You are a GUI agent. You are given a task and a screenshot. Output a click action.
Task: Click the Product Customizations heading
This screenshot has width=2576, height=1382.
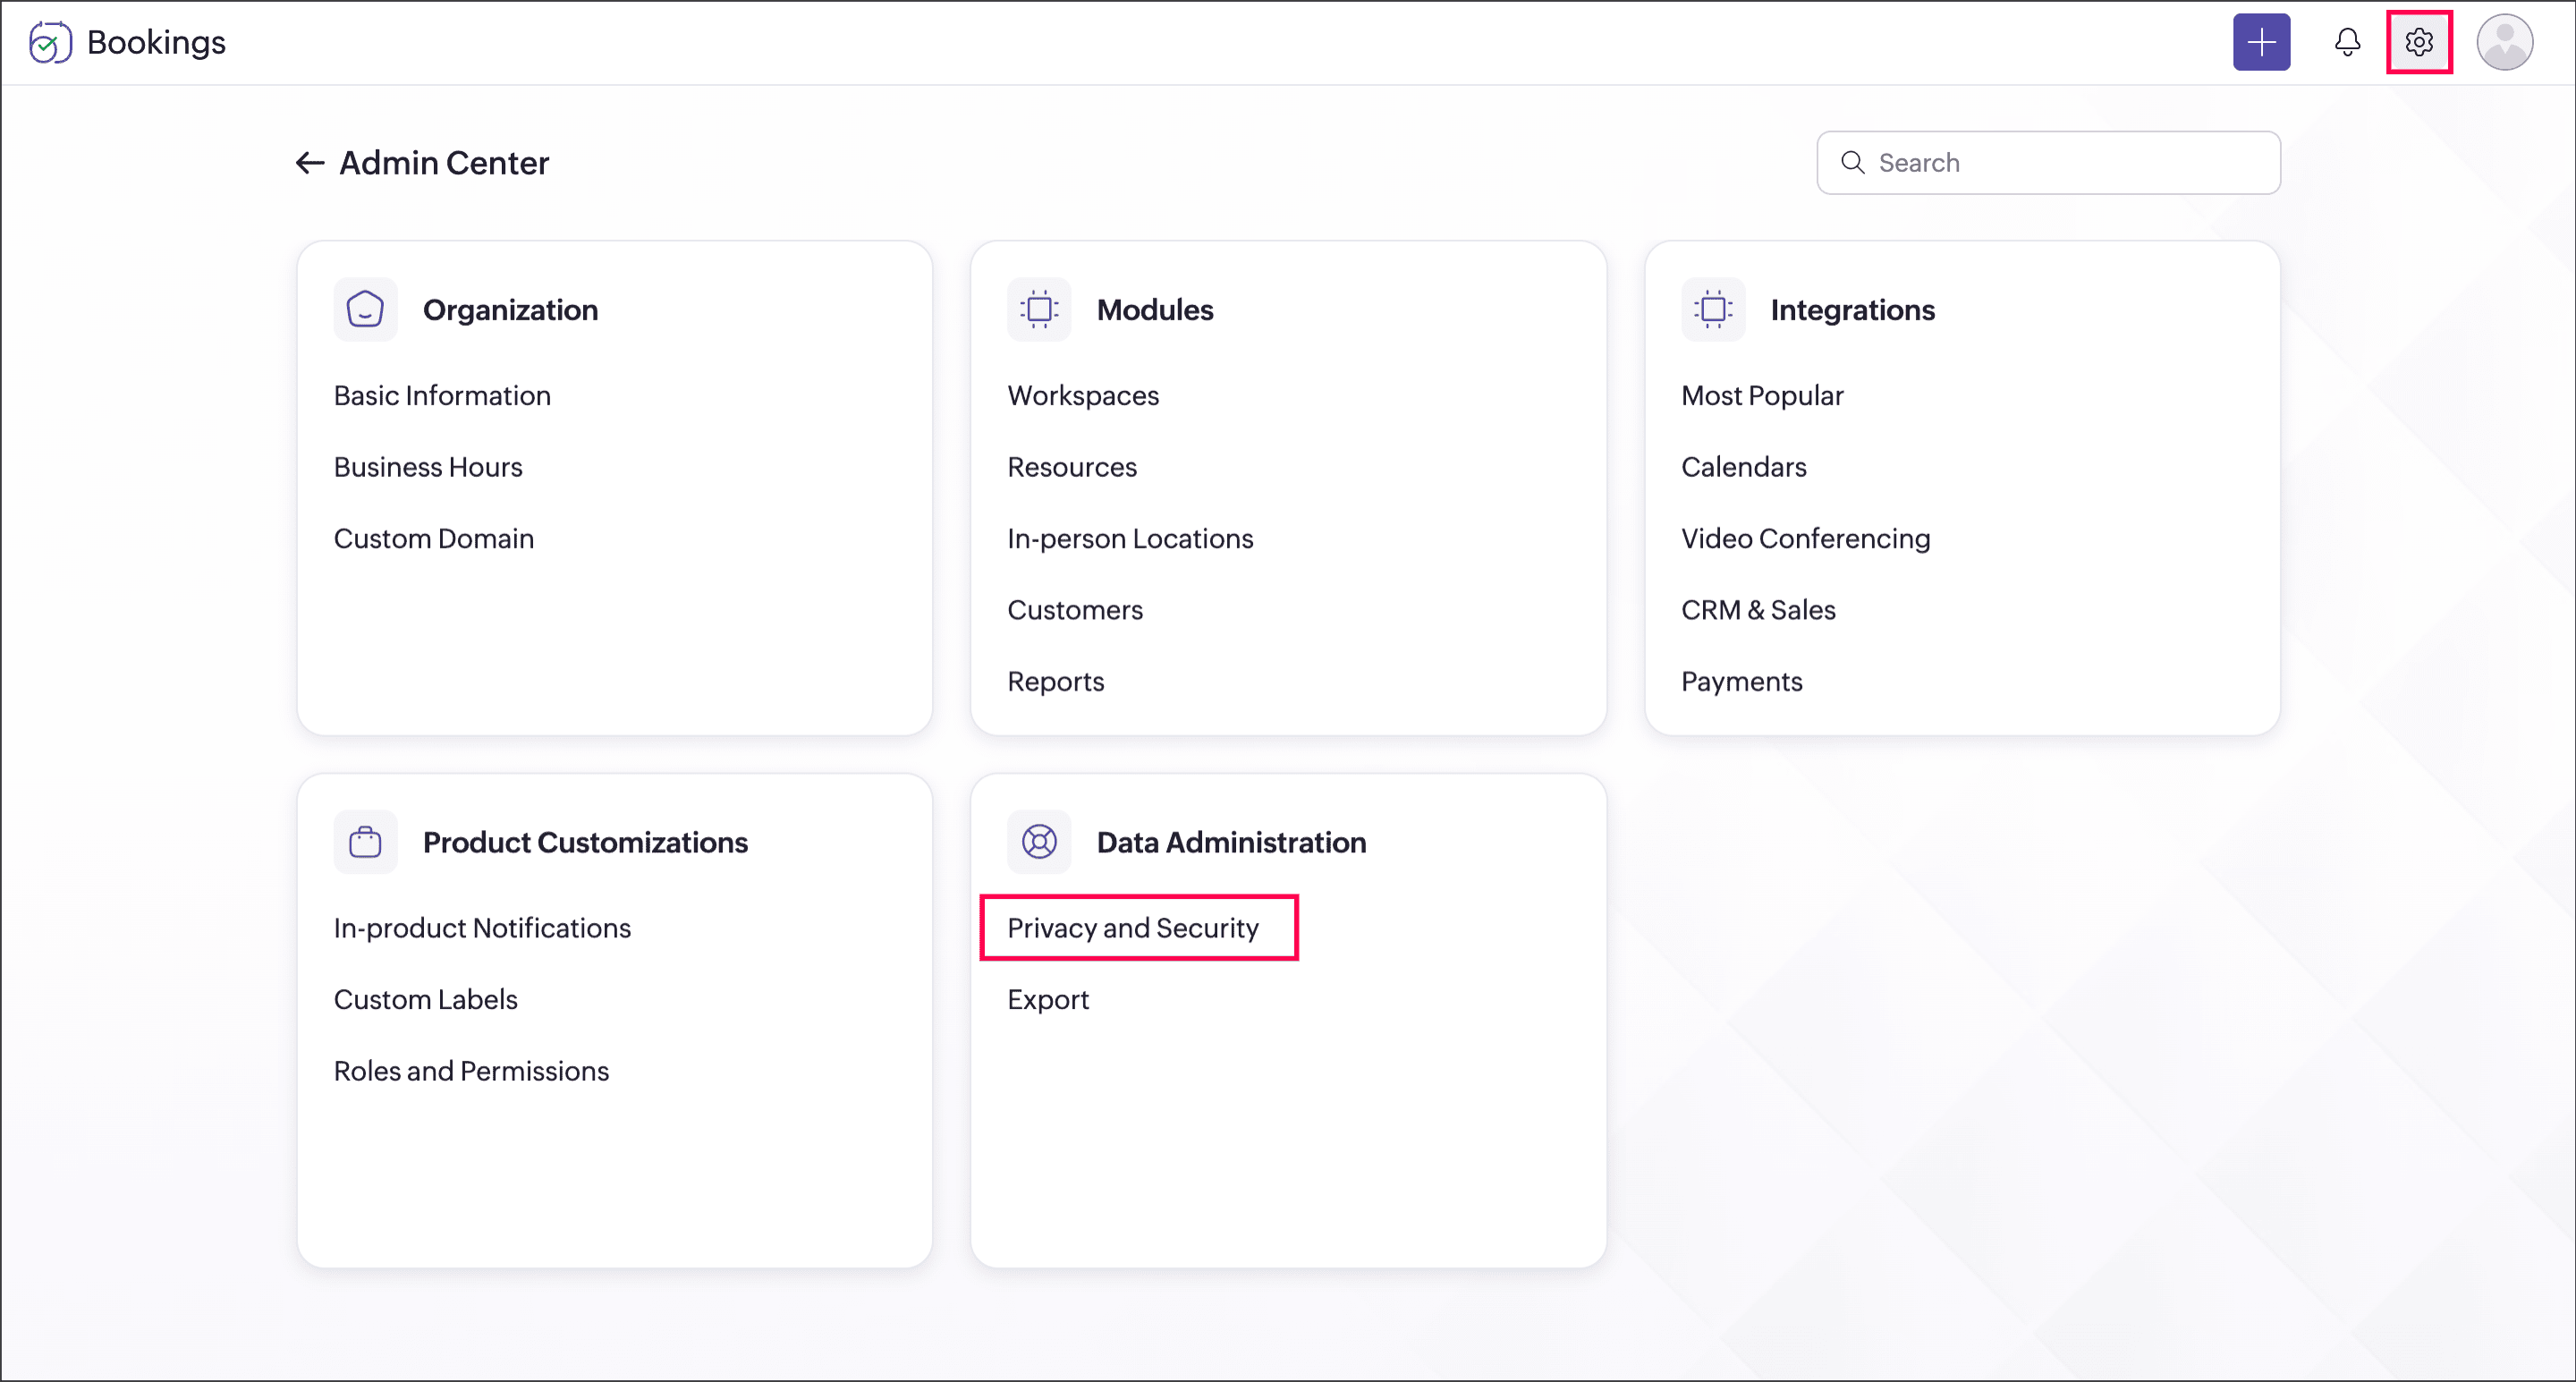click(x=585, y=842)
